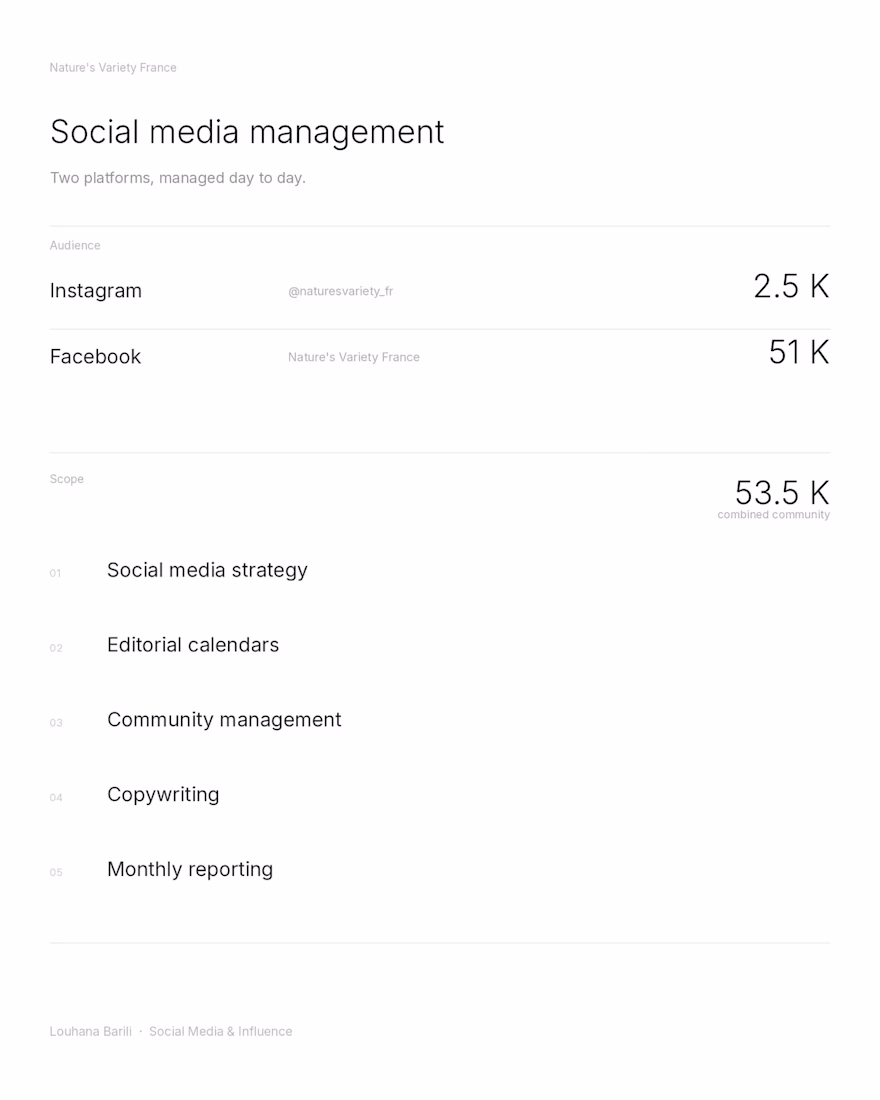Select the 53.5 K combined total
This screenshot has width=880, height=1100.
pos(782,492)
